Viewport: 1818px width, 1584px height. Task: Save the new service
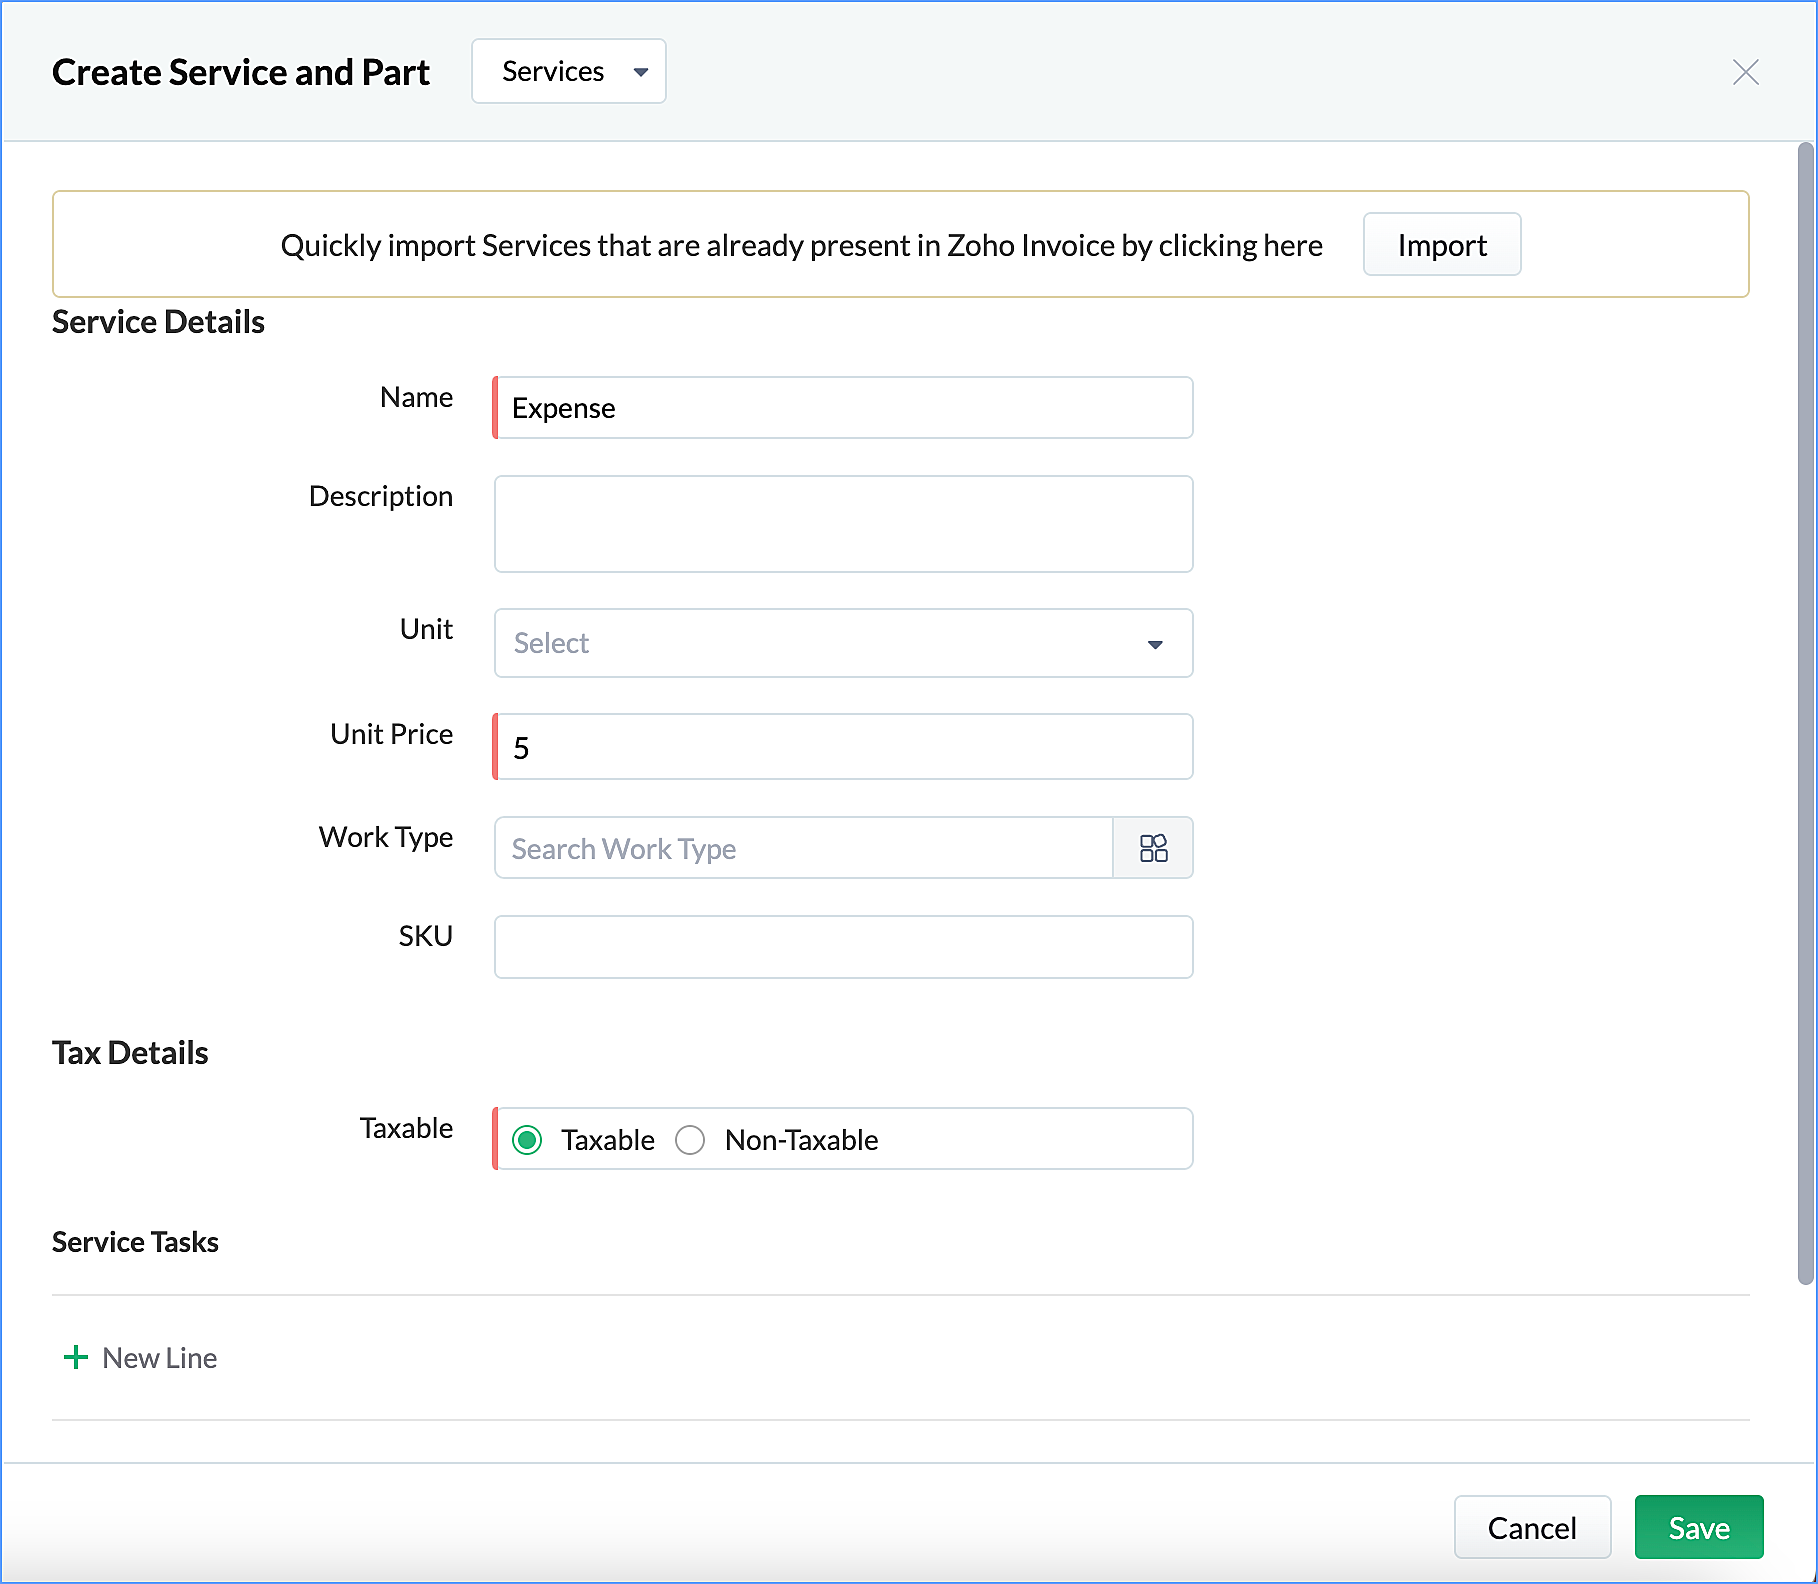coord(1698,1527)
